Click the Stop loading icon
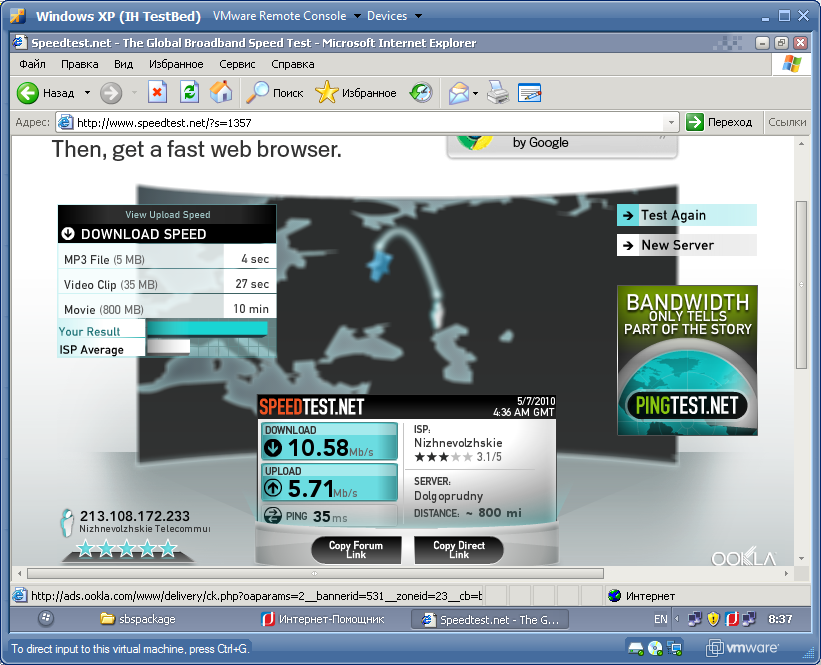Viewport: 821px width, 665px height. [157, 92]
